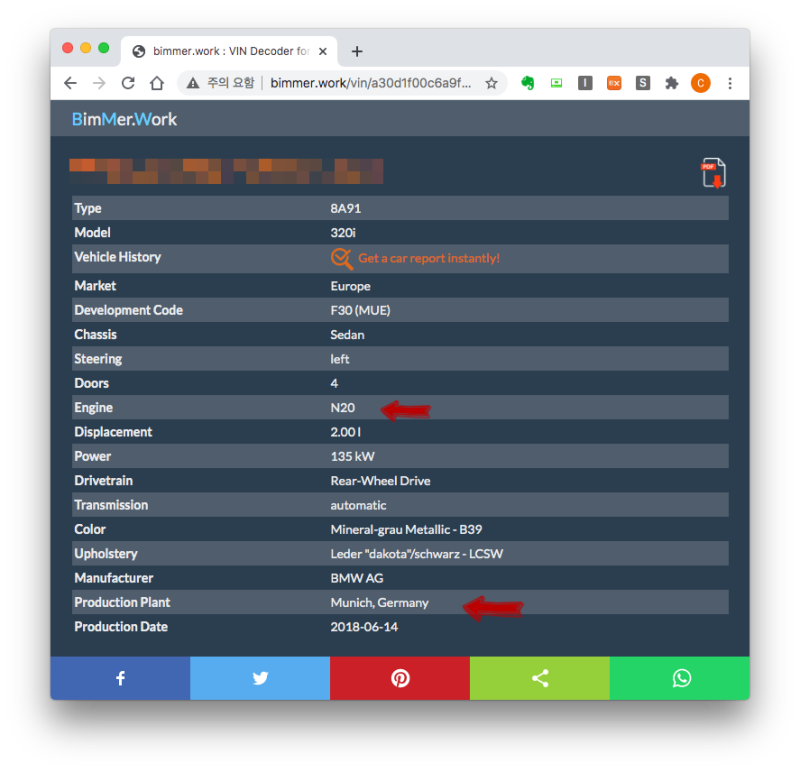Close the bimmer.work tab
The image size is (800, 772).
pos(322,52)
